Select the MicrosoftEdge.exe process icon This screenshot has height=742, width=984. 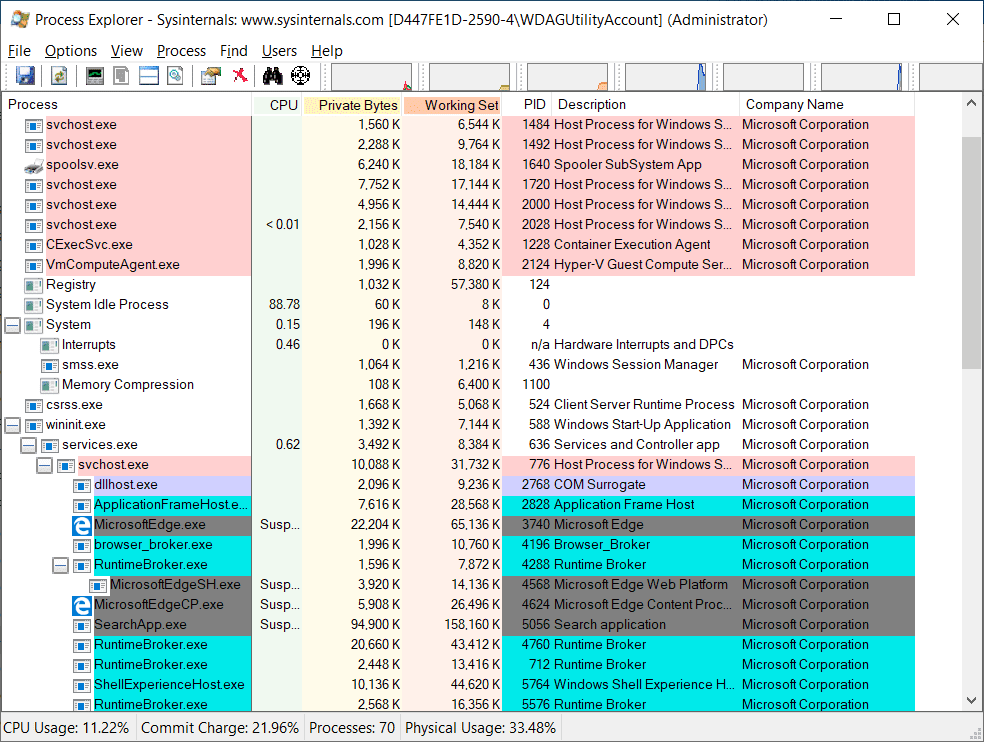pos(82,525)
